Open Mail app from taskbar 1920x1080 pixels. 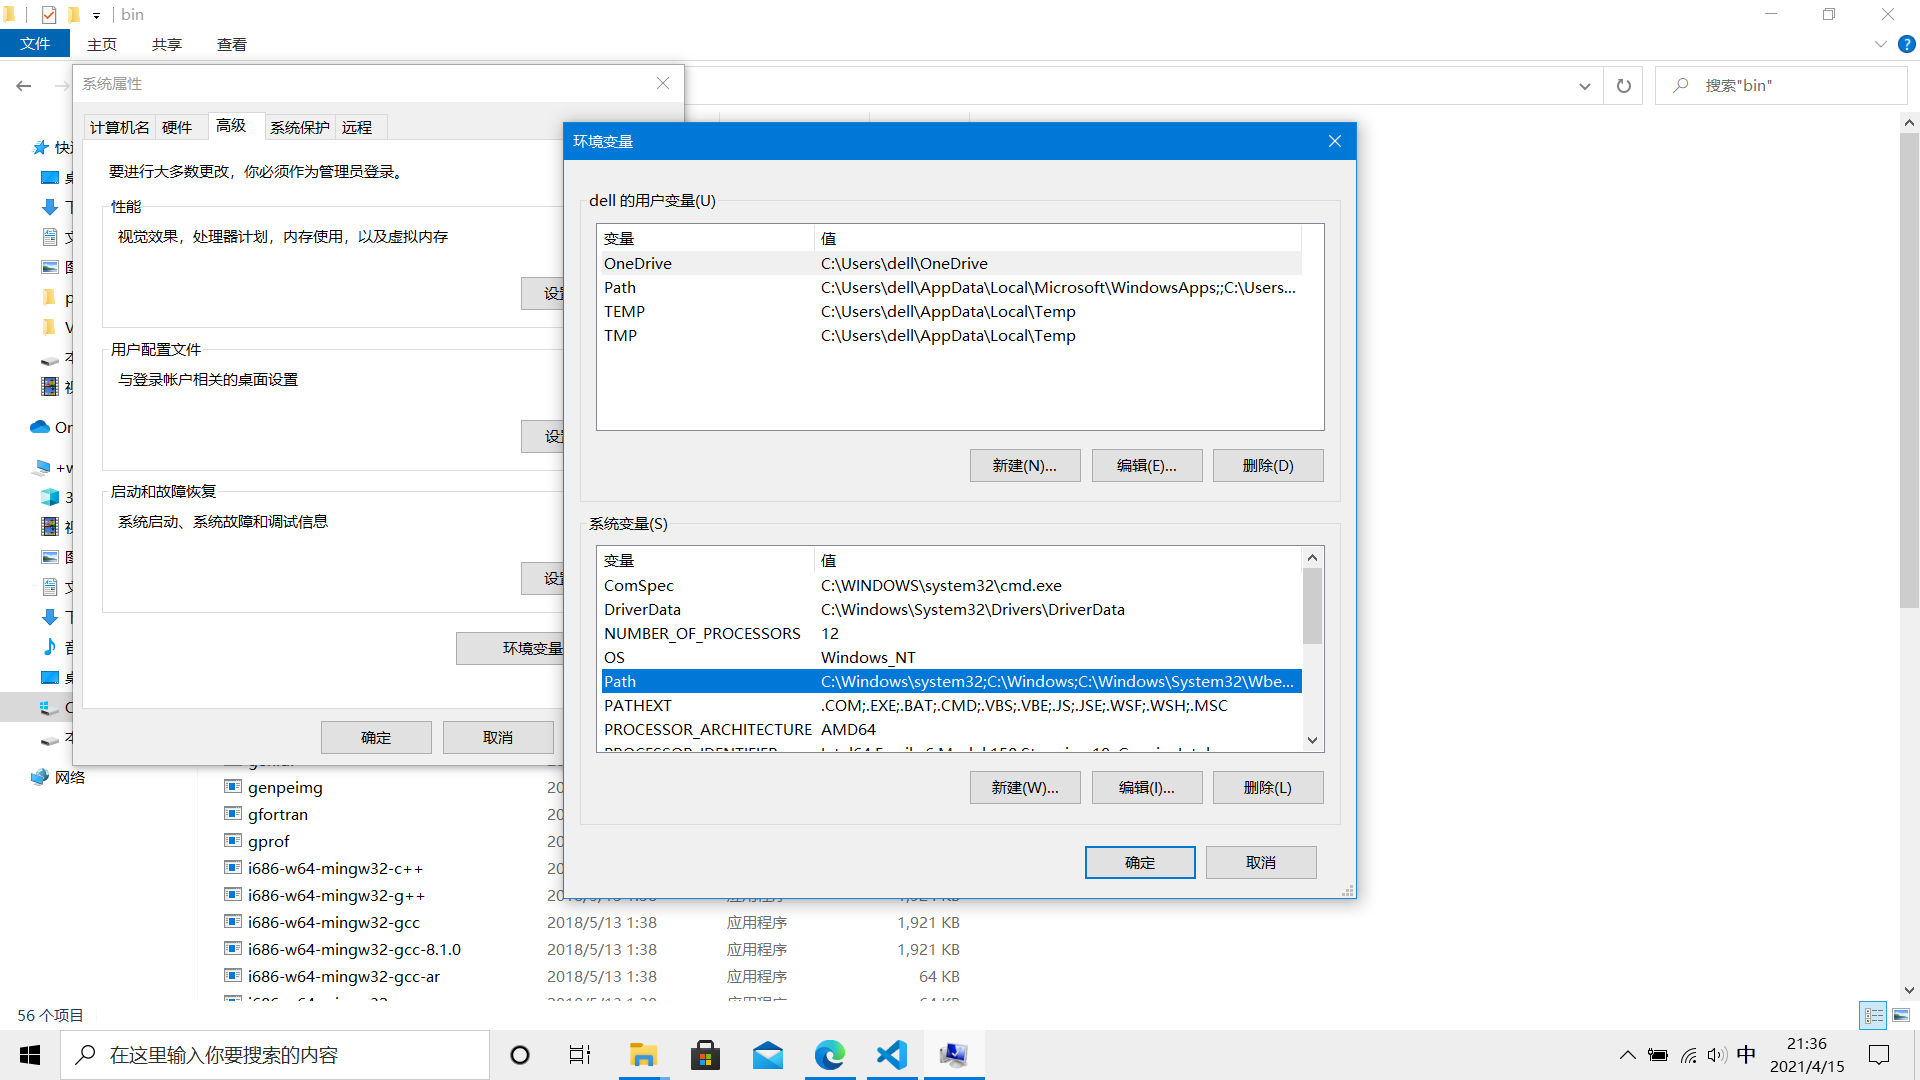click(x=767, y=1055)
